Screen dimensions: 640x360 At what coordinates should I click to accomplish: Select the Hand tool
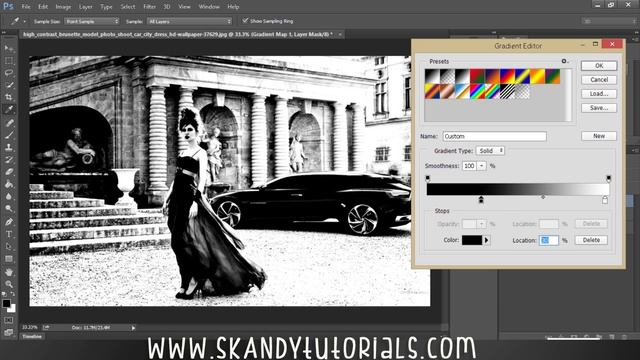[x=9, y=272]
